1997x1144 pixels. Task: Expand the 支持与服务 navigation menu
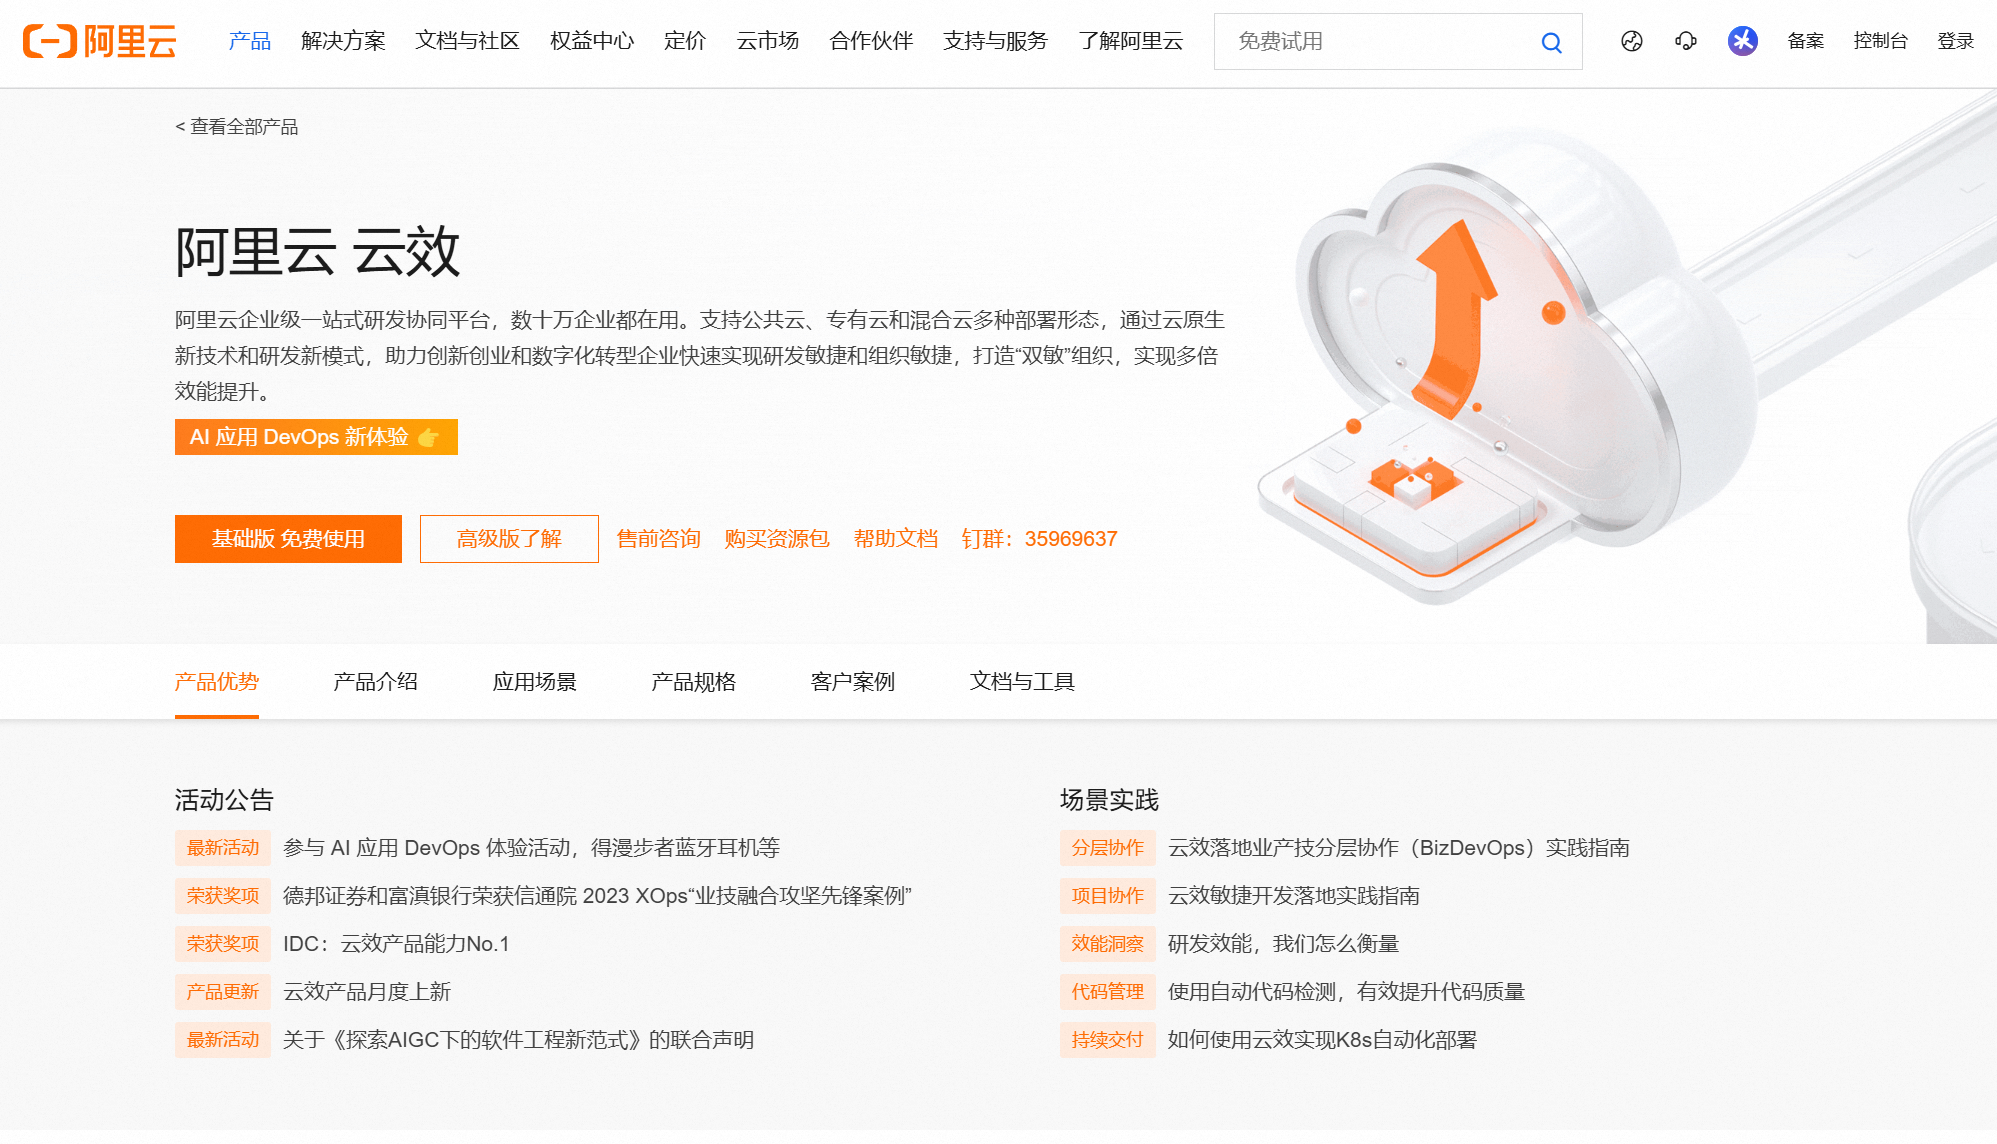click(995, 41)
